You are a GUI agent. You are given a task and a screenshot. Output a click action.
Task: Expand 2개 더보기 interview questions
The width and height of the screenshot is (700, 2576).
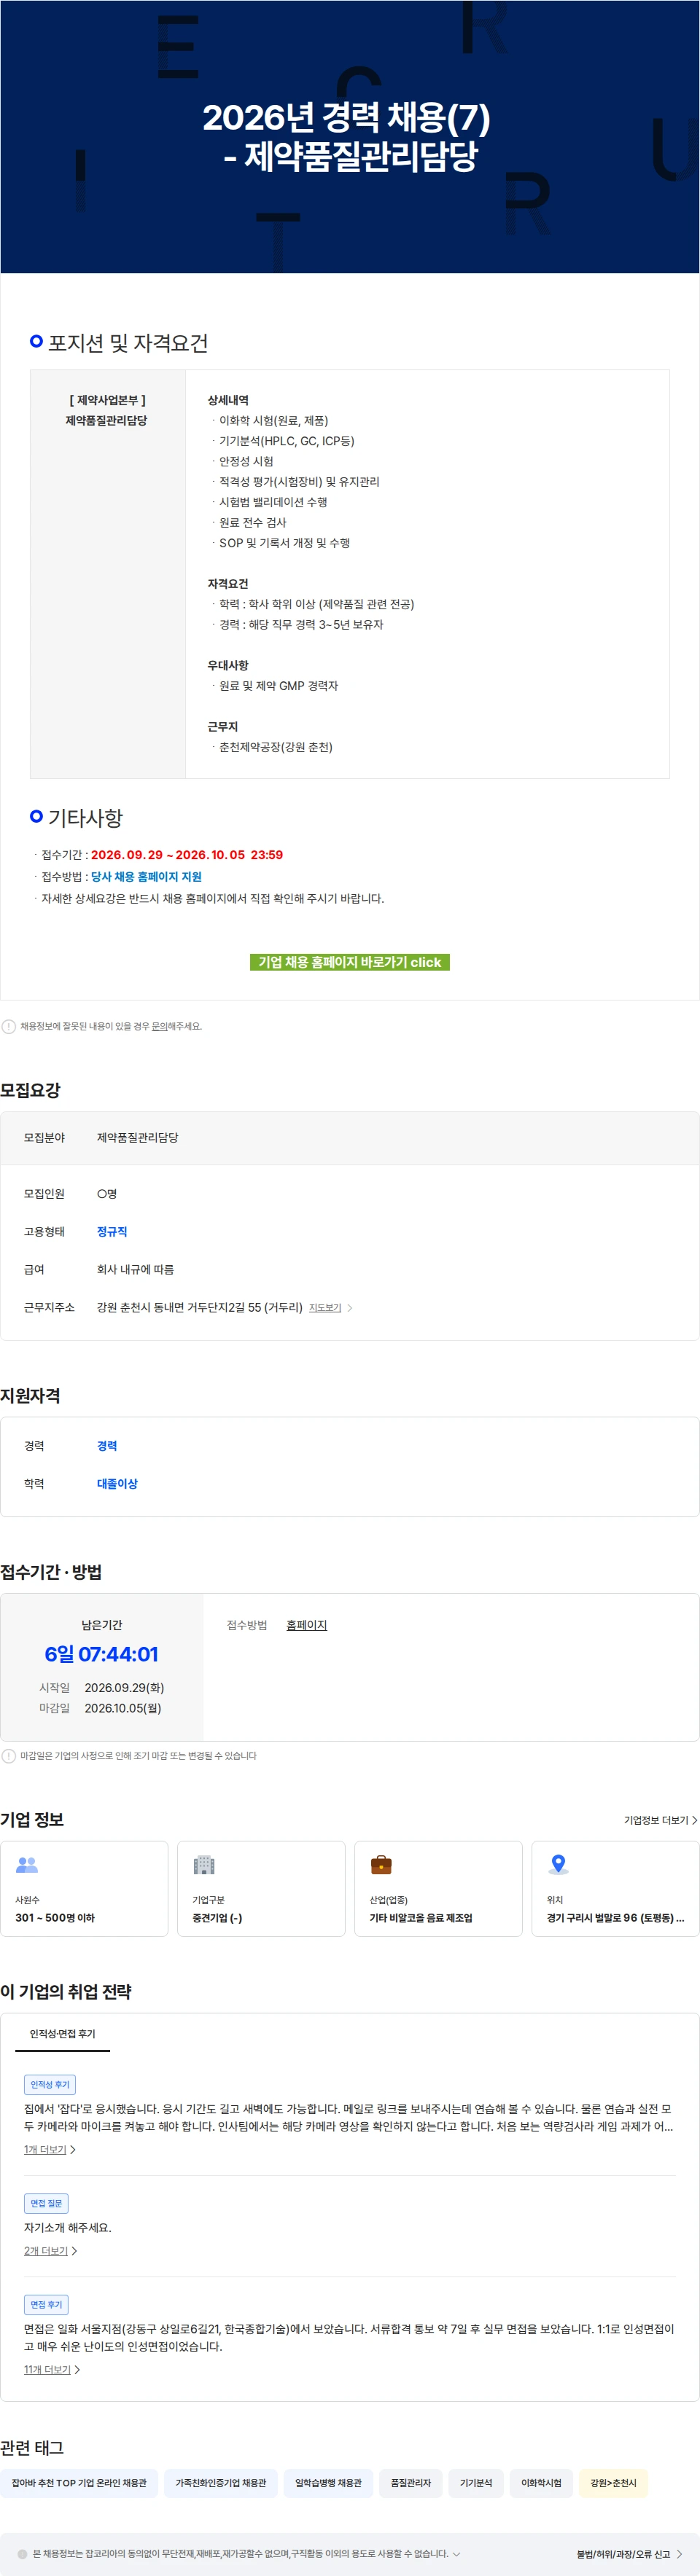50,2251
